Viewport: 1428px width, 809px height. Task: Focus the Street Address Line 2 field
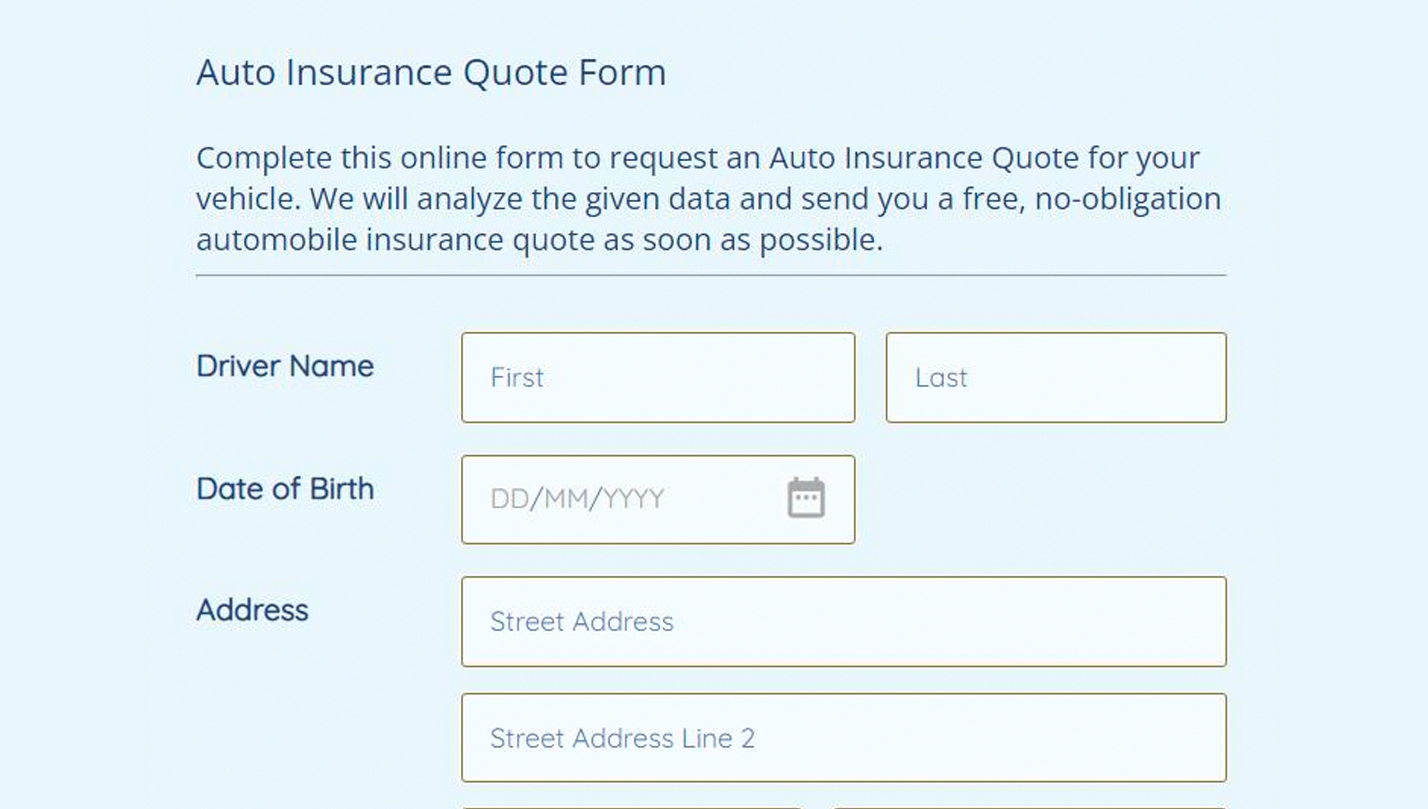point(843,738)
